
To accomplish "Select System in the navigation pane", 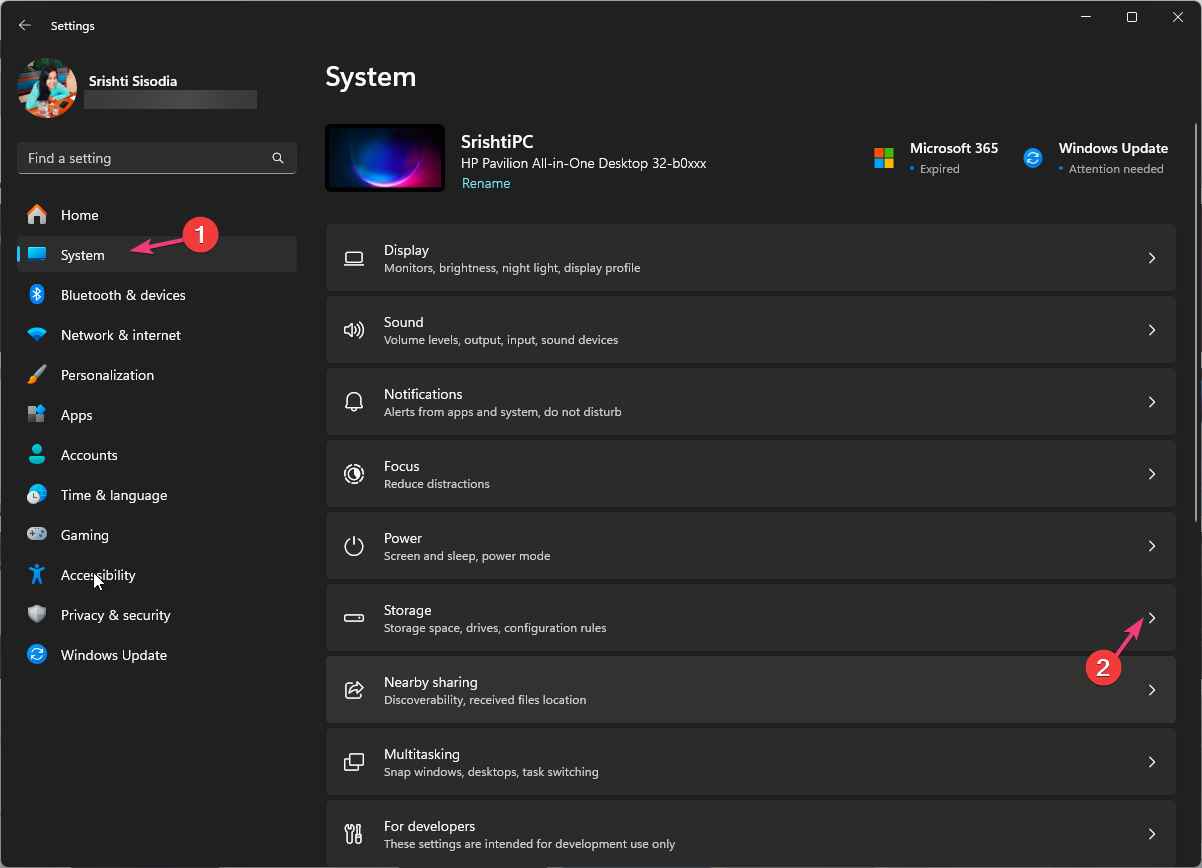I will 82,254.
